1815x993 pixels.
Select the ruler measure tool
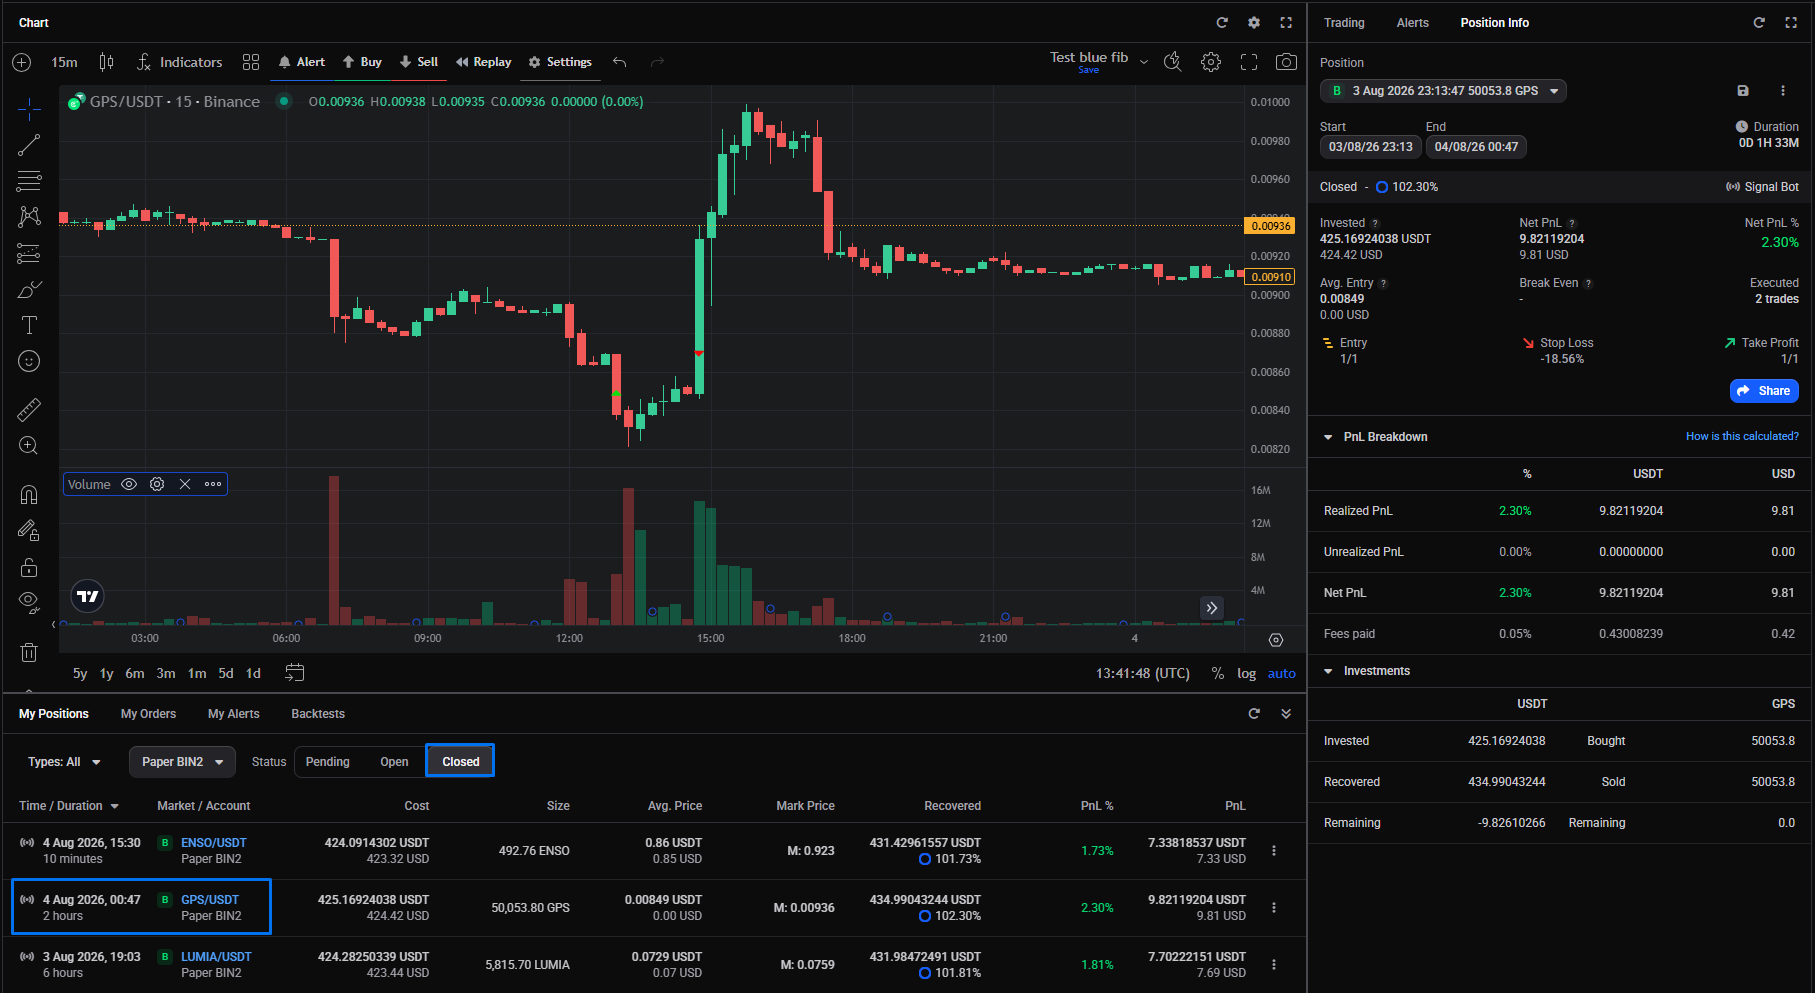click(29, 409)
